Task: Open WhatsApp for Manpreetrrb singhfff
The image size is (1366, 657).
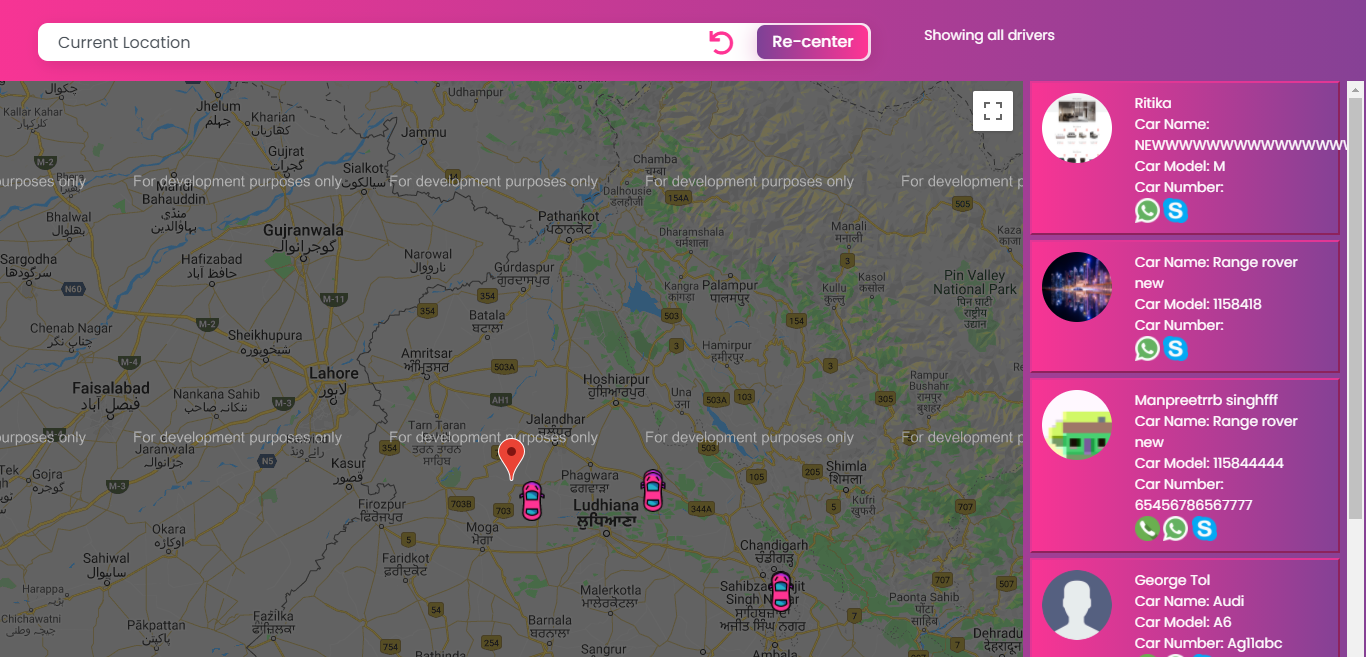Action: pos(1176,529)
